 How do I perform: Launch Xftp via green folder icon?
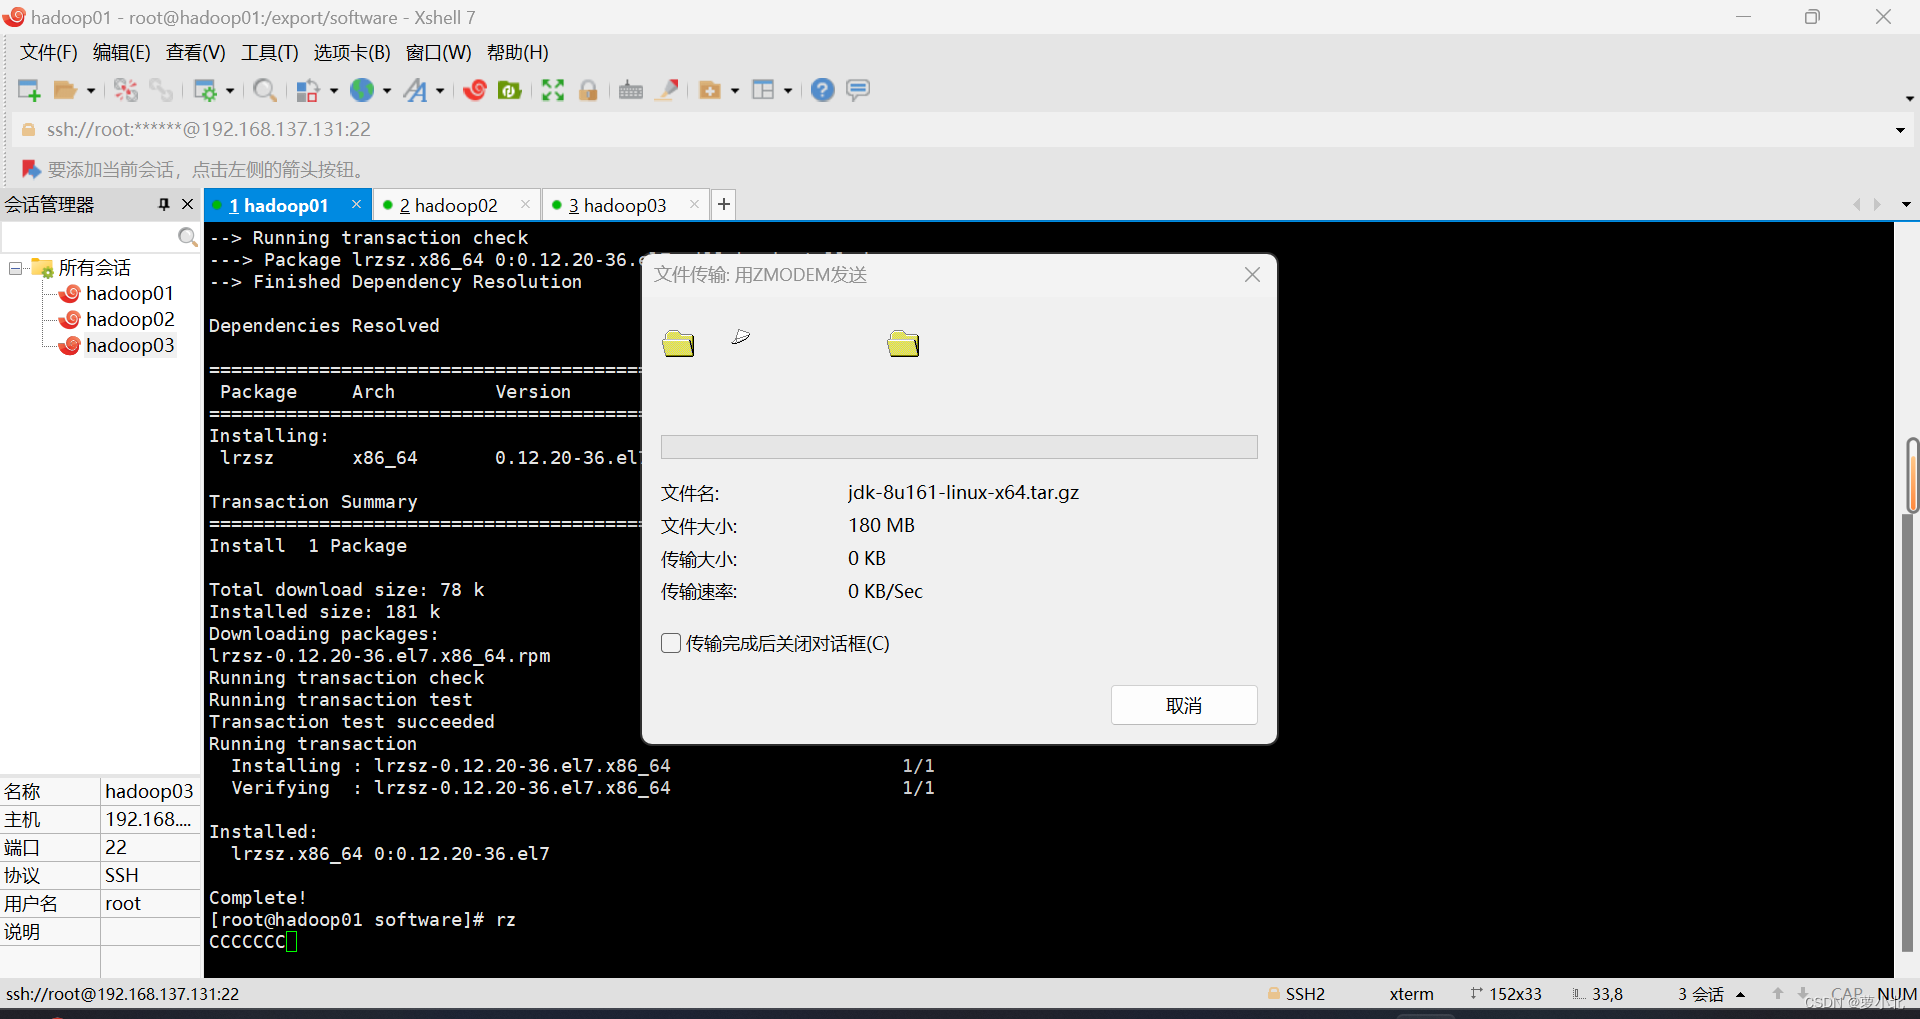pos(510,90)
